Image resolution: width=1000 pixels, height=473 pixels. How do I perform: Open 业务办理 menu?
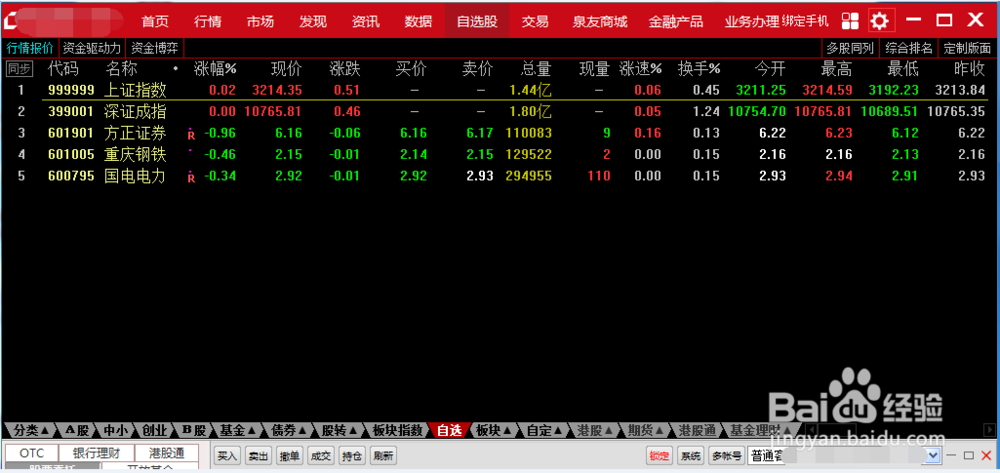[752, 21]
